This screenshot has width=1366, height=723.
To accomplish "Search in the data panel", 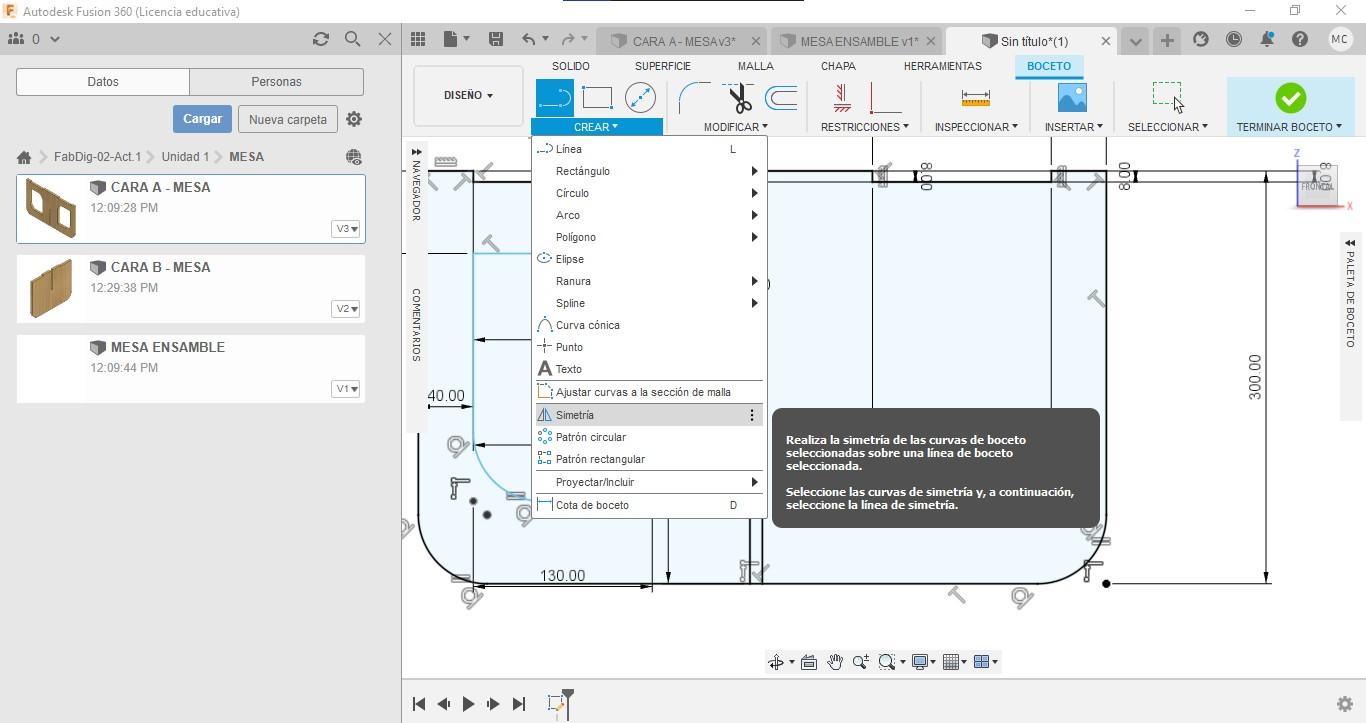I will 352,39.
